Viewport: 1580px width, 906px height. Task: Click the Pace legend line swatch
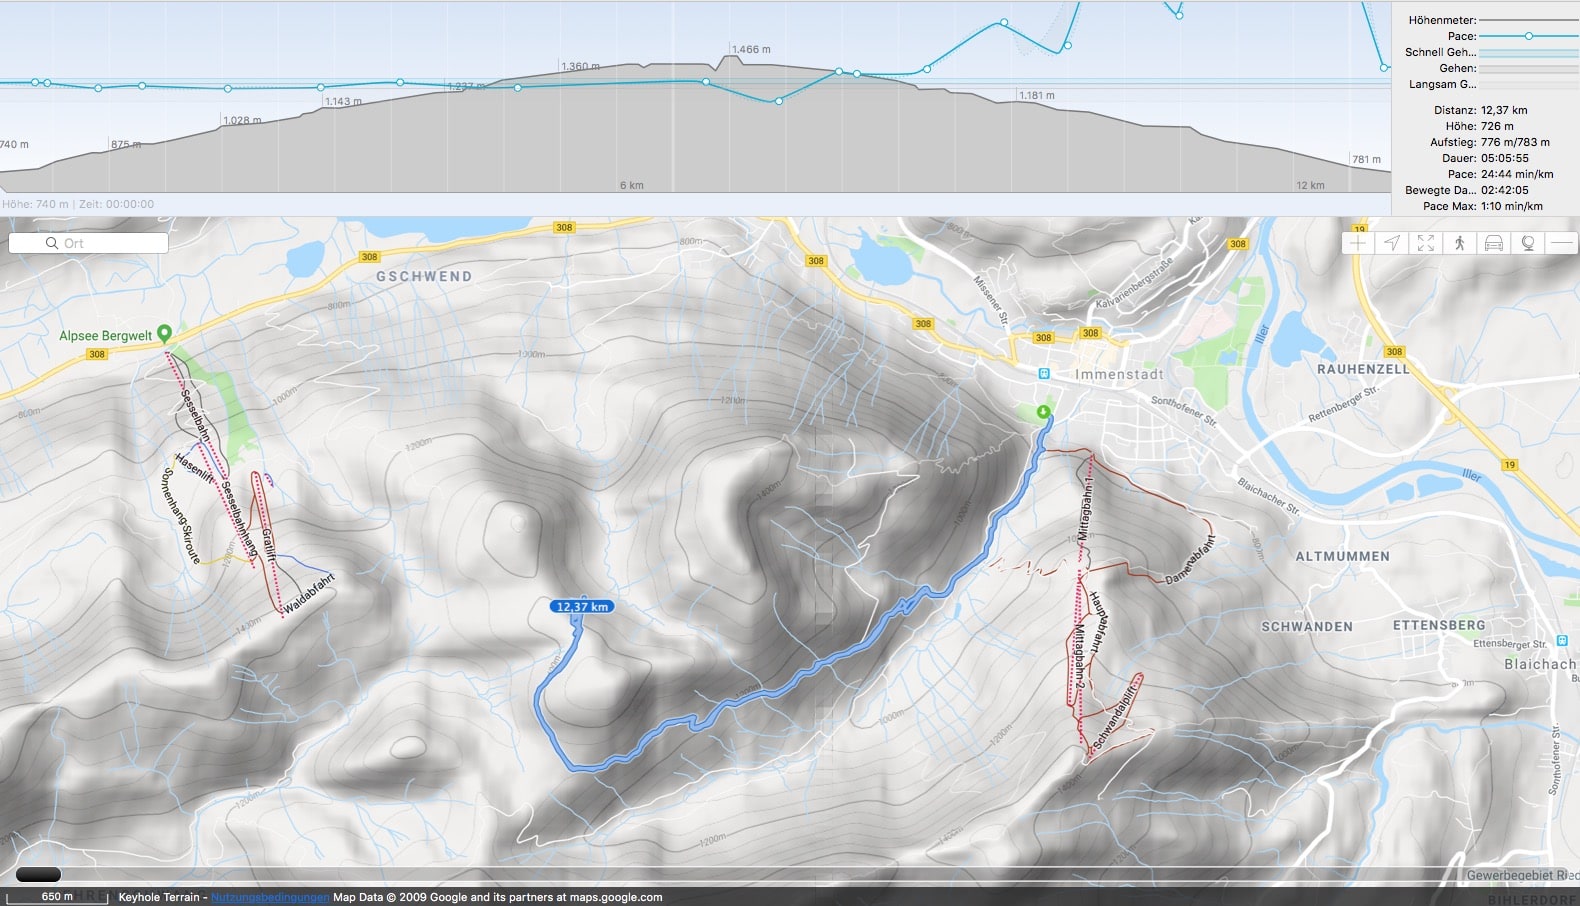[x=1528, y=36]
